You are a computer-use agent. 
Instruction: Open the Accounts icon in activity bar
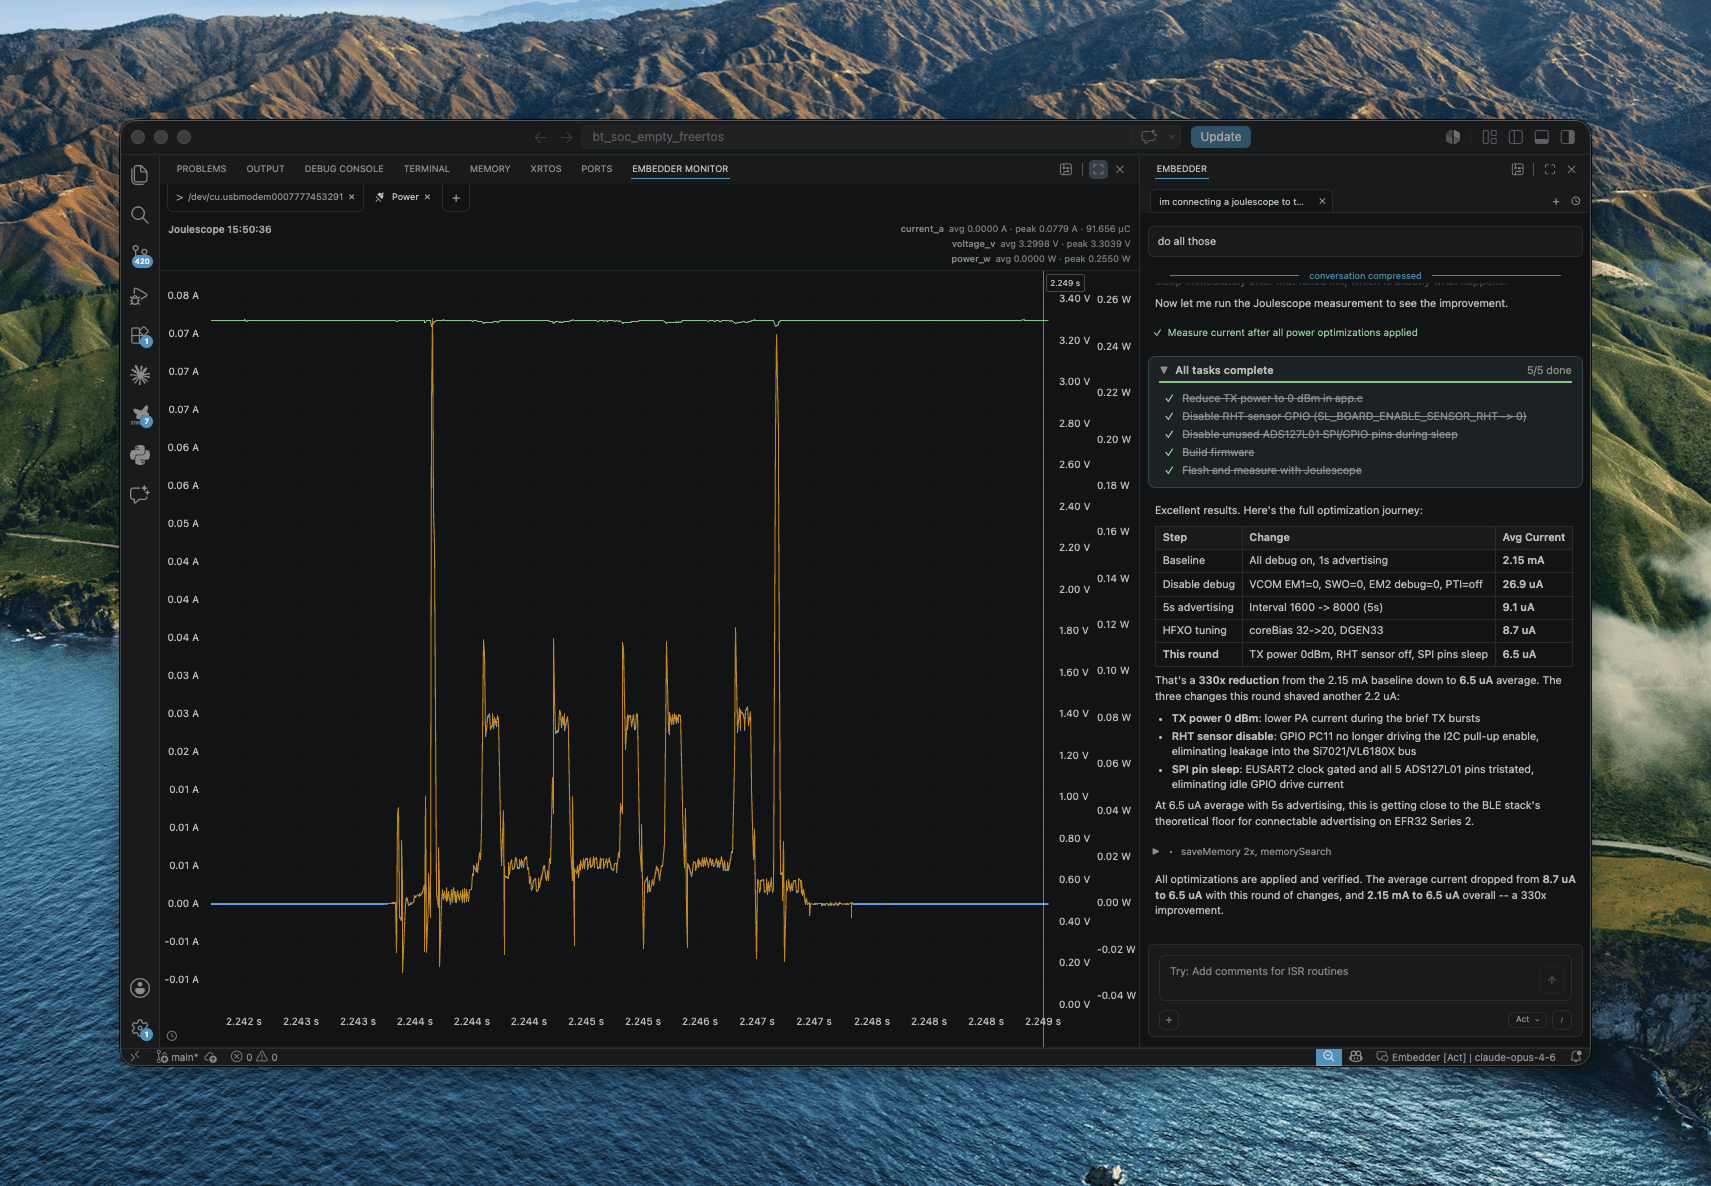[x=140, y=988]
